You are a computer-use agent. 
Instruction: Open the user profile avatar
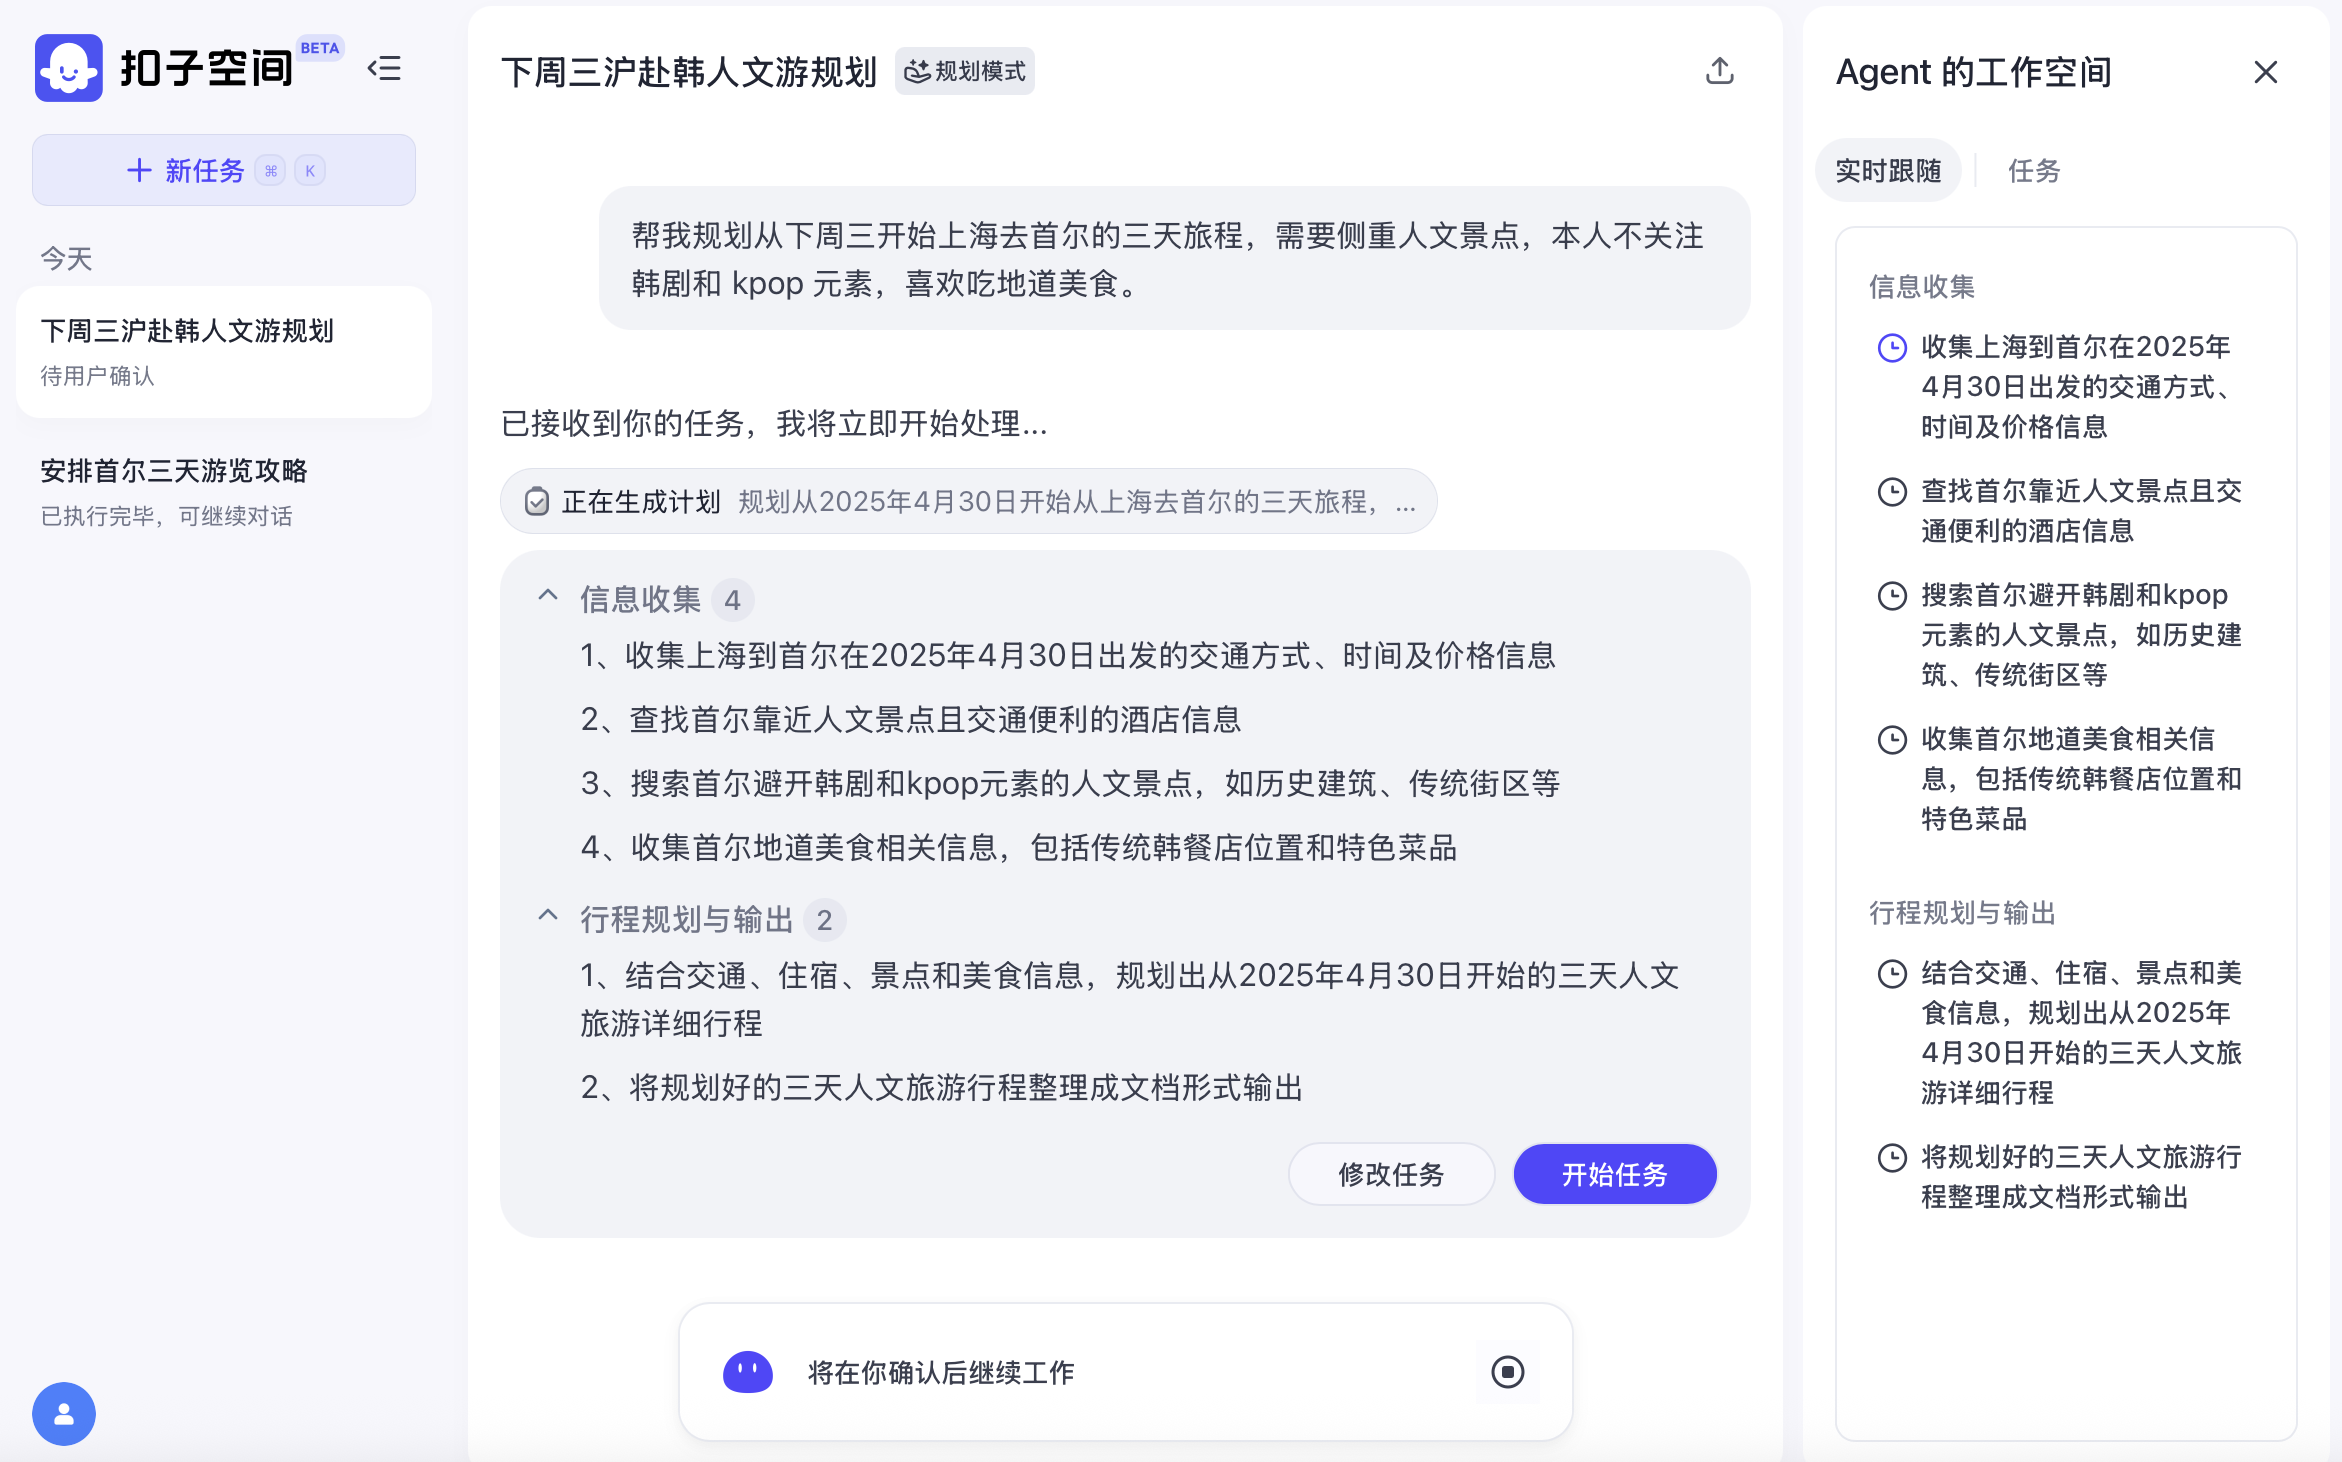pyautogui.click(x=64, y=1413)
